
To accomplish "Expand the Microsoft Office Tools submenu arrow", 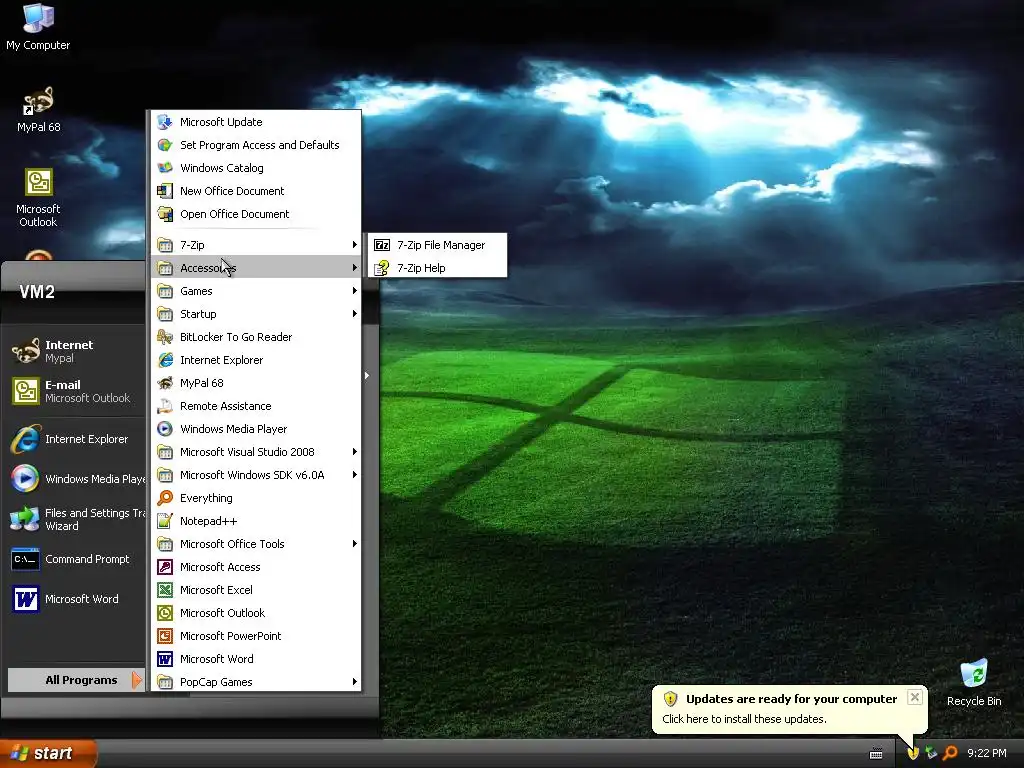I will [355, 543].
